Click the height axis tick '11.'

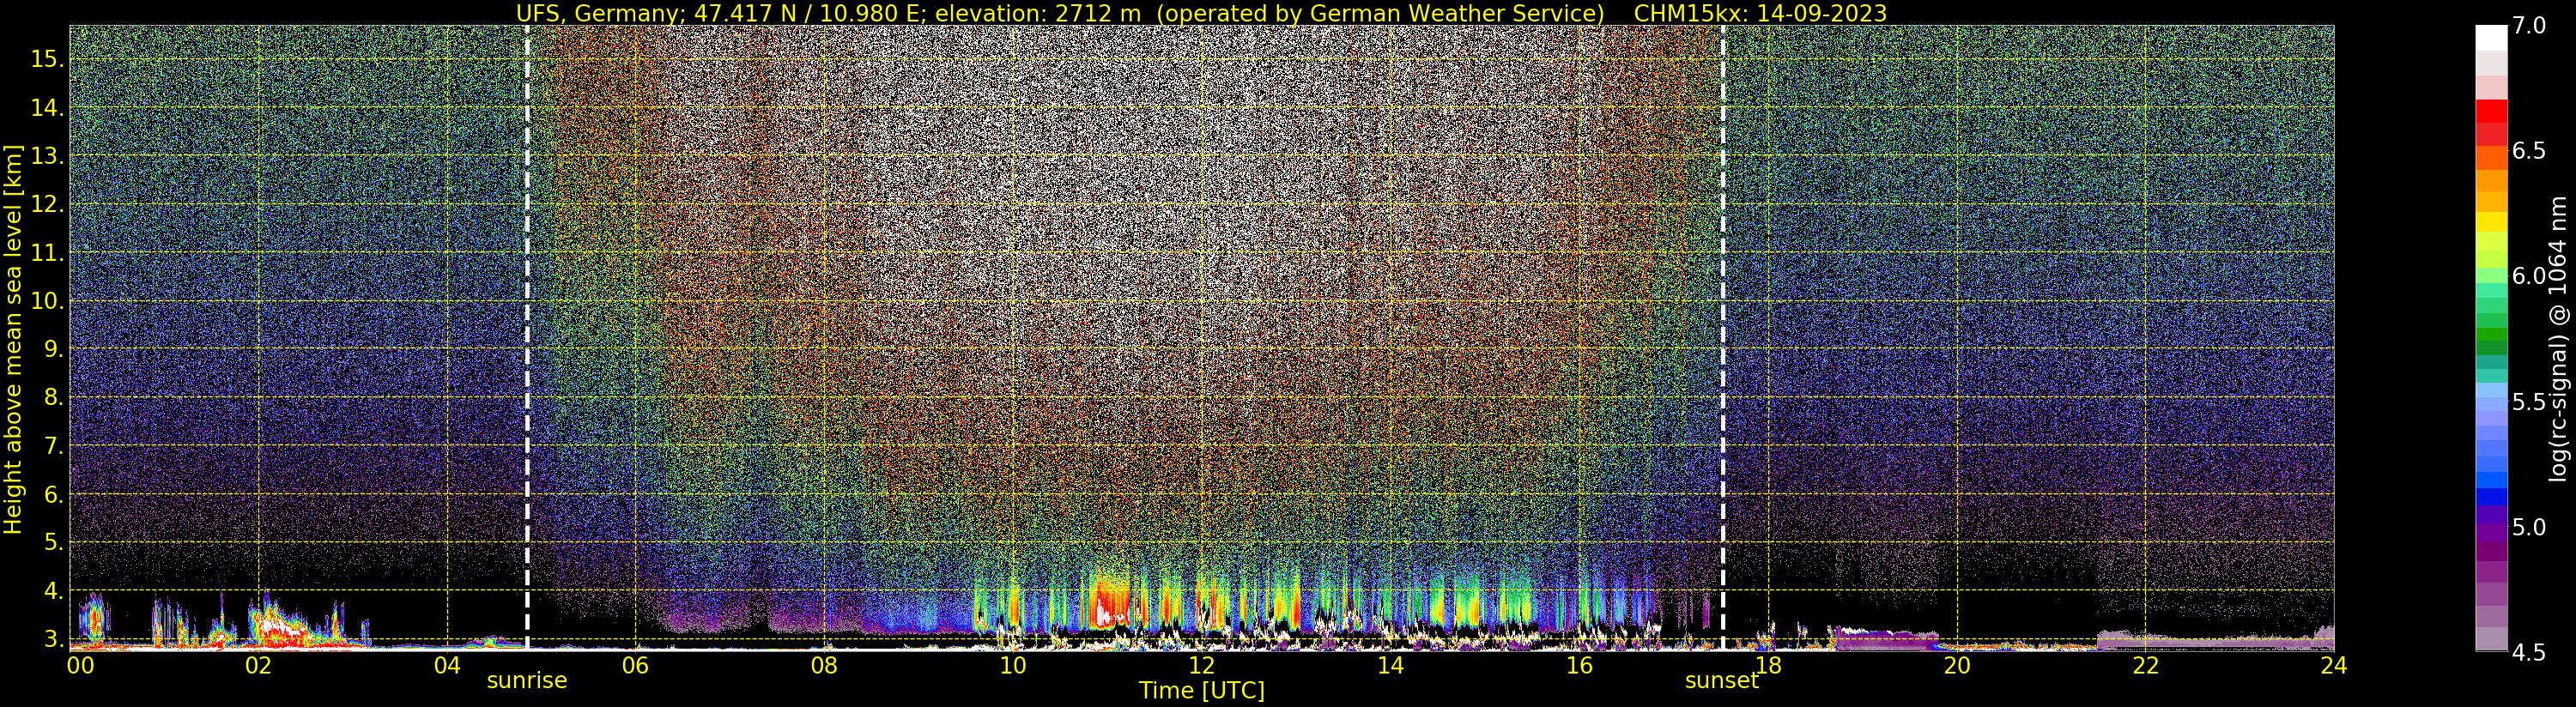point(47,253)
